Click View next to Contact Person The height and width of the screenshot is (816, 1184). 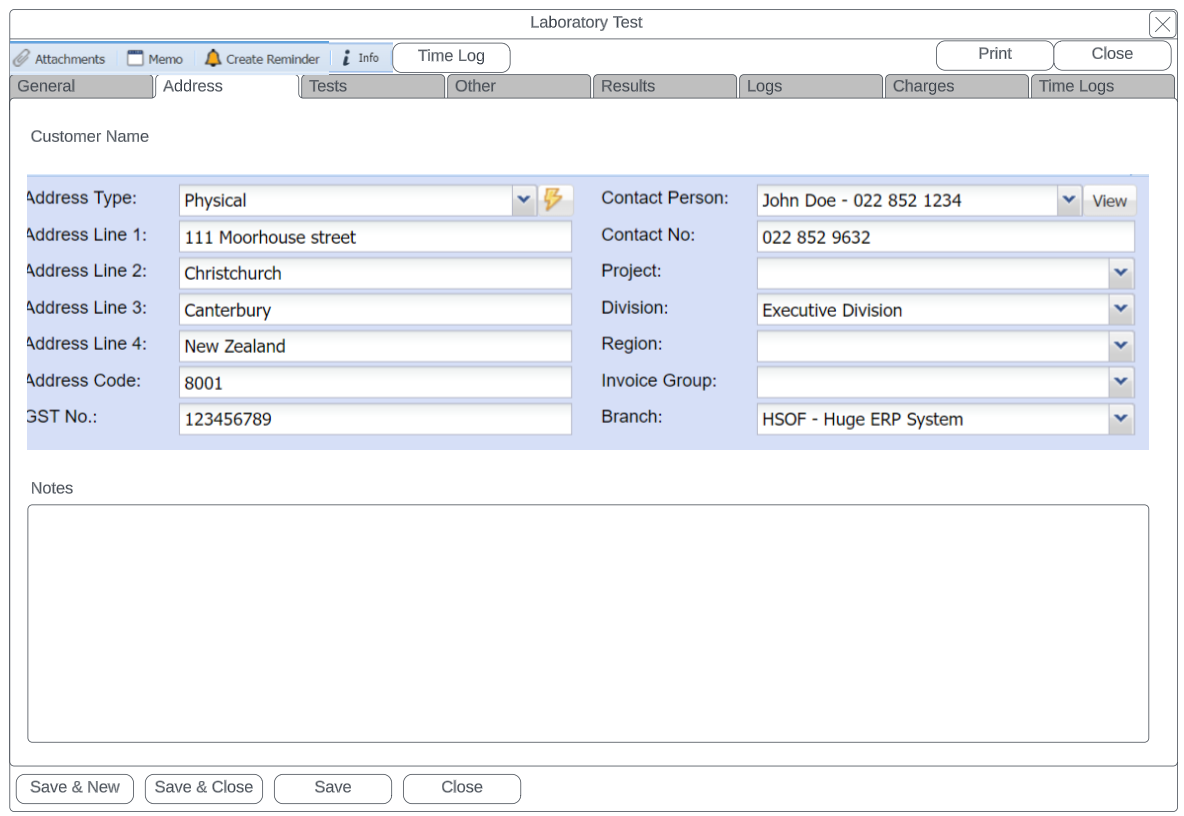(x=1109, y=201)
